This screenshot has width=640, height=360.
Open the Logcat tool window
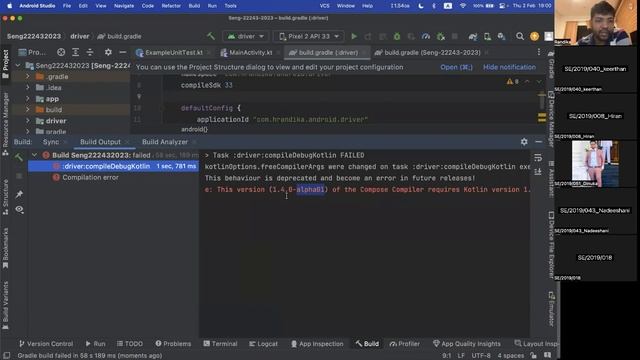click(x=263, y=344)
